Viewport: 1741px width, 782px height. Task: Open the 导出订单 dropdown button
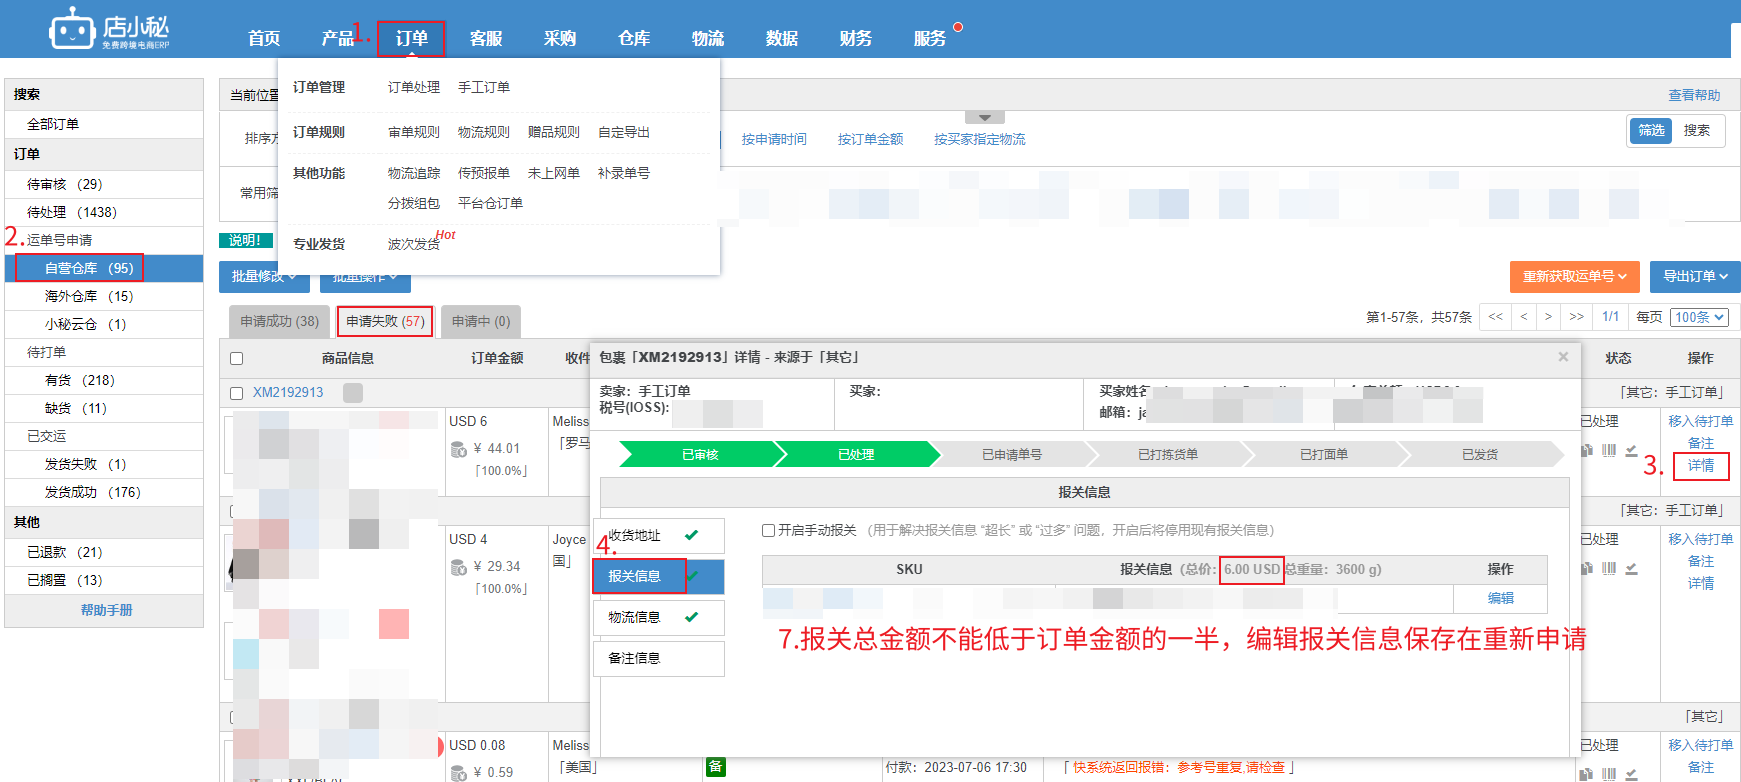pyautogui.click(x=1695, y=277)
